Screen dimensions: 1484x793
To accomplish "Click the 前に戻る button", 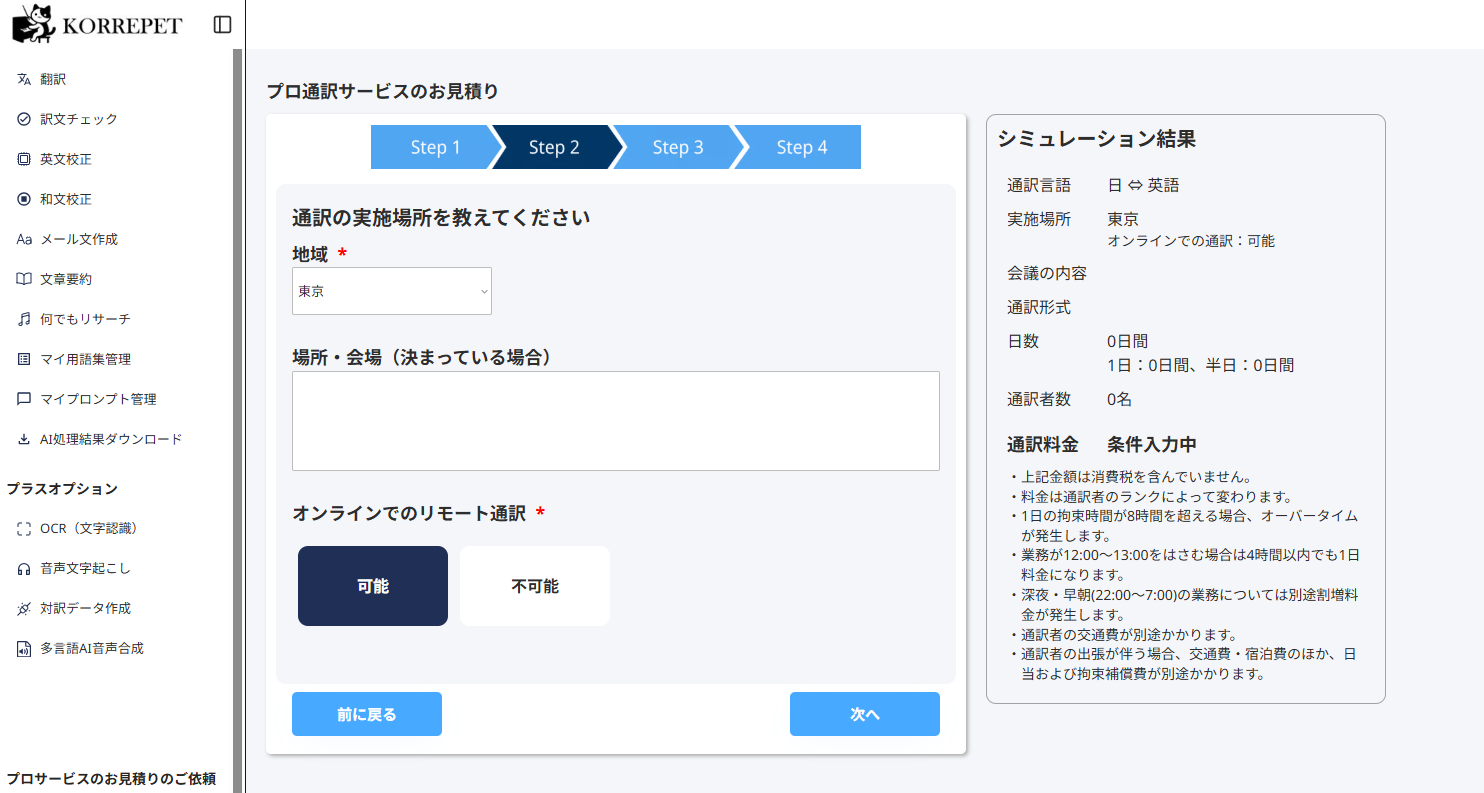I will [x=367, y=714].
